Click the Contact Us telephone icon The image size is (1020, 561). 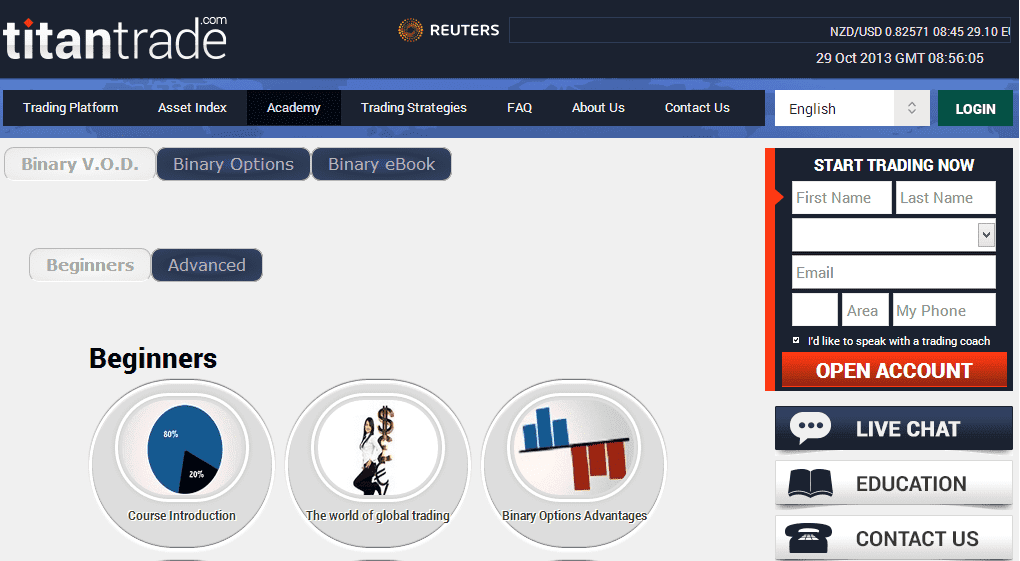point(808,538)
